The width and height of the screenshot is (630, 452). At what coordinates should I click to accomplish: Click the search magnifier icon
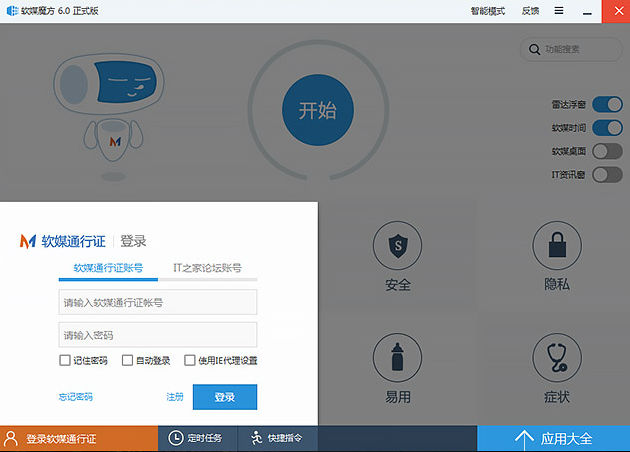tap(534, 49)
